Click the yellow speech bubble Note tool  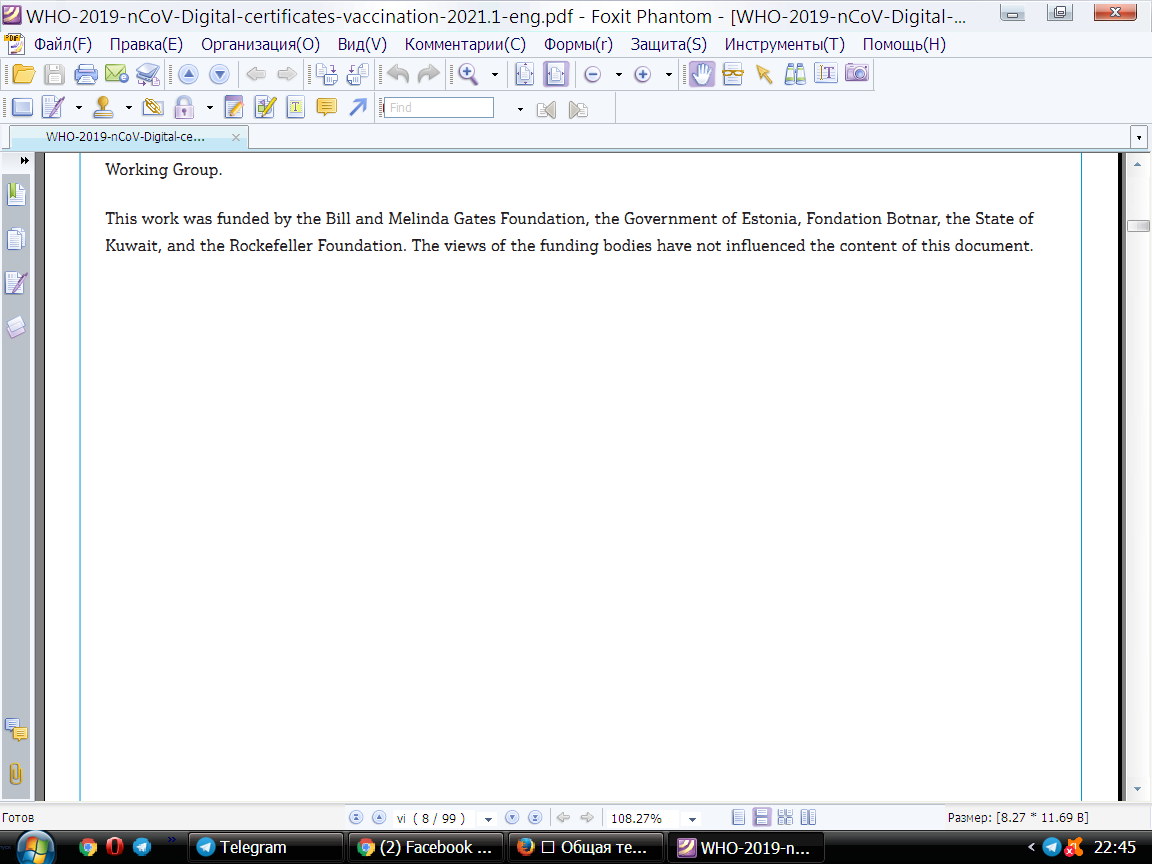pos(326,107)
